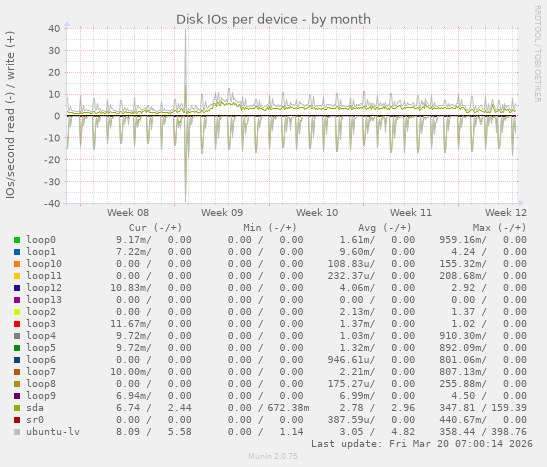547x467 pixels.
Task: Select the loop8 legend label
Action: pyautogui.click(x=41, y=384)
